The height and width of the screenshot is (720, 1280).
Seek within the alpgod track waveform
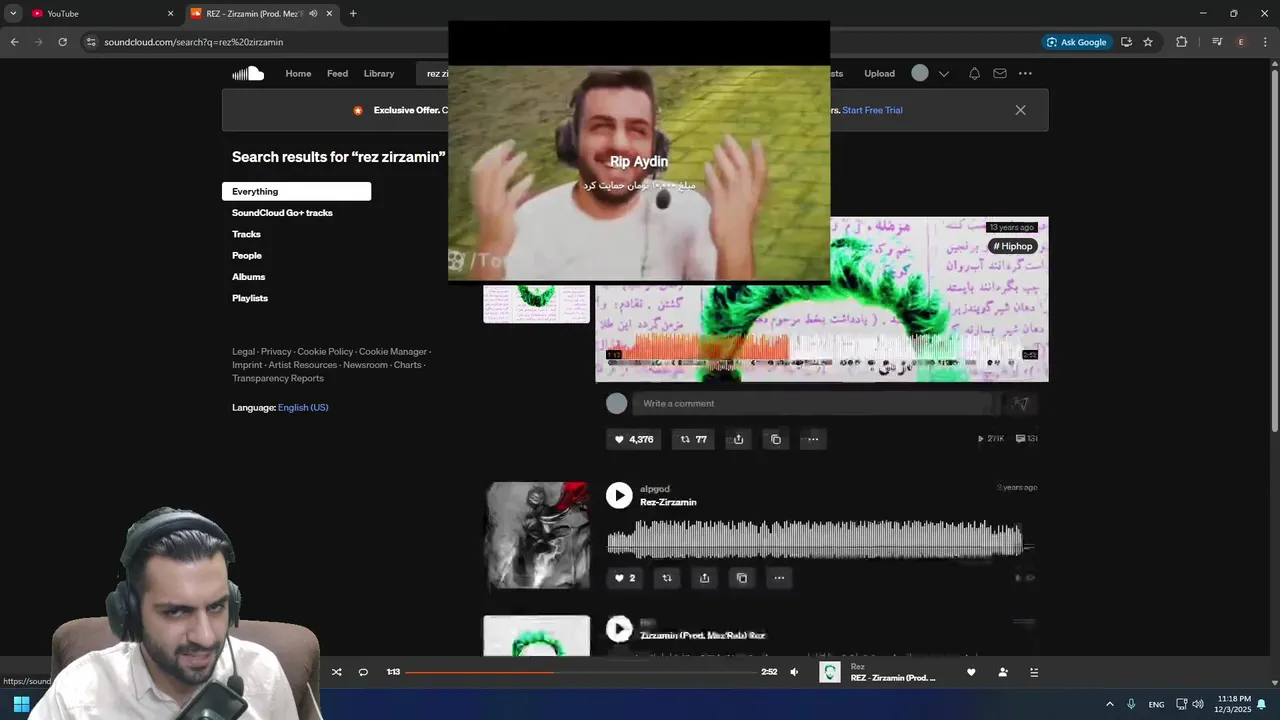820,540
